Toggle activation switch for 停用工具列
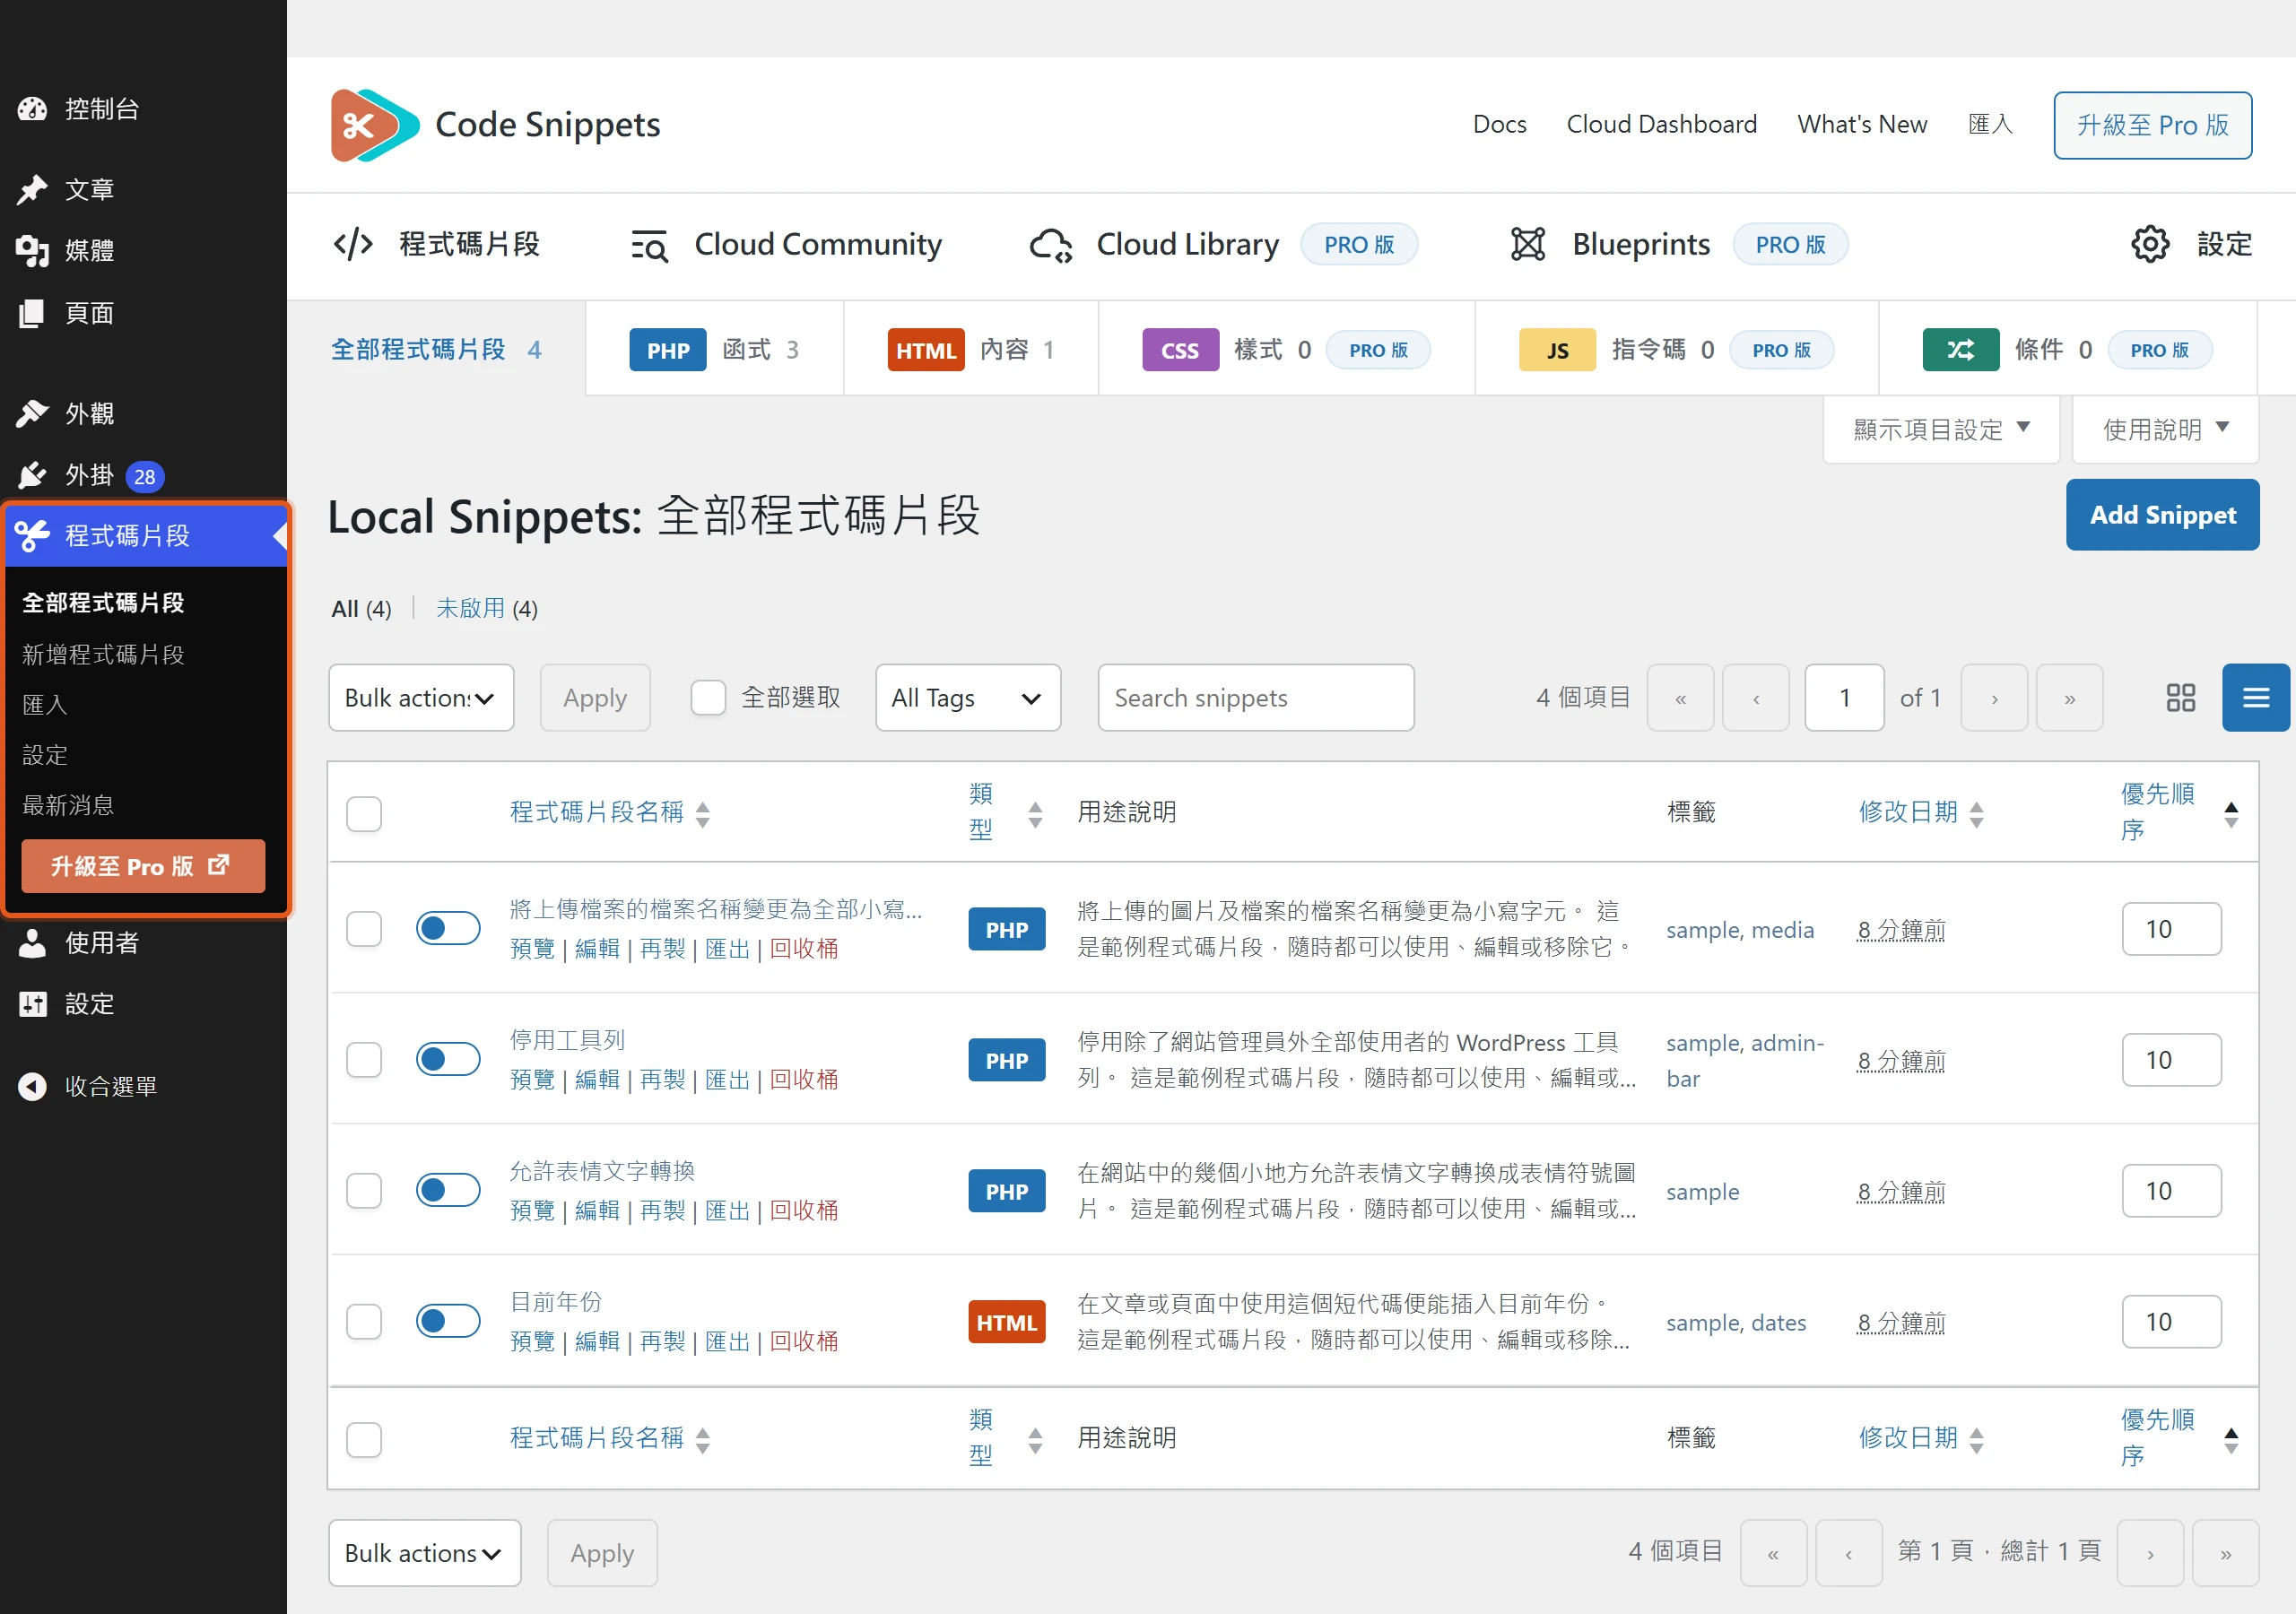This screenshot has height=1614, width=2296. click(x=448, y=1059)
